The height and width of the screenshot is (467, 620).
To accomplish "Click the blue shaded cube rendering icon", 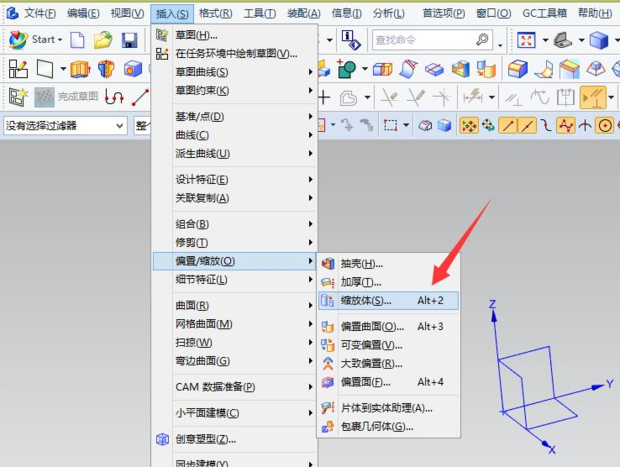I will [599, 40].
